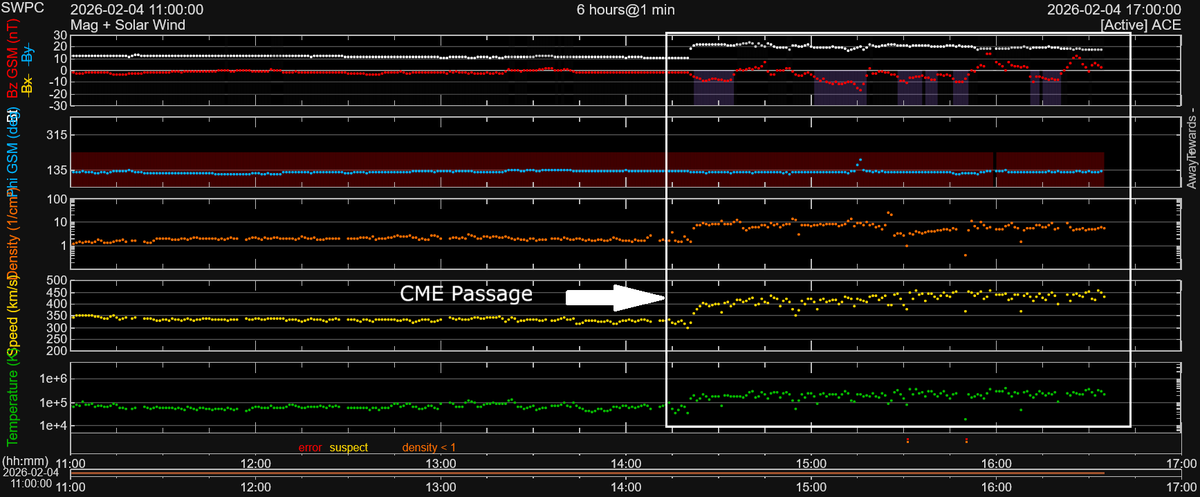The image size is (1200, 497).
Task: Click the red 'error' legend entry
Action: point(311,447)
